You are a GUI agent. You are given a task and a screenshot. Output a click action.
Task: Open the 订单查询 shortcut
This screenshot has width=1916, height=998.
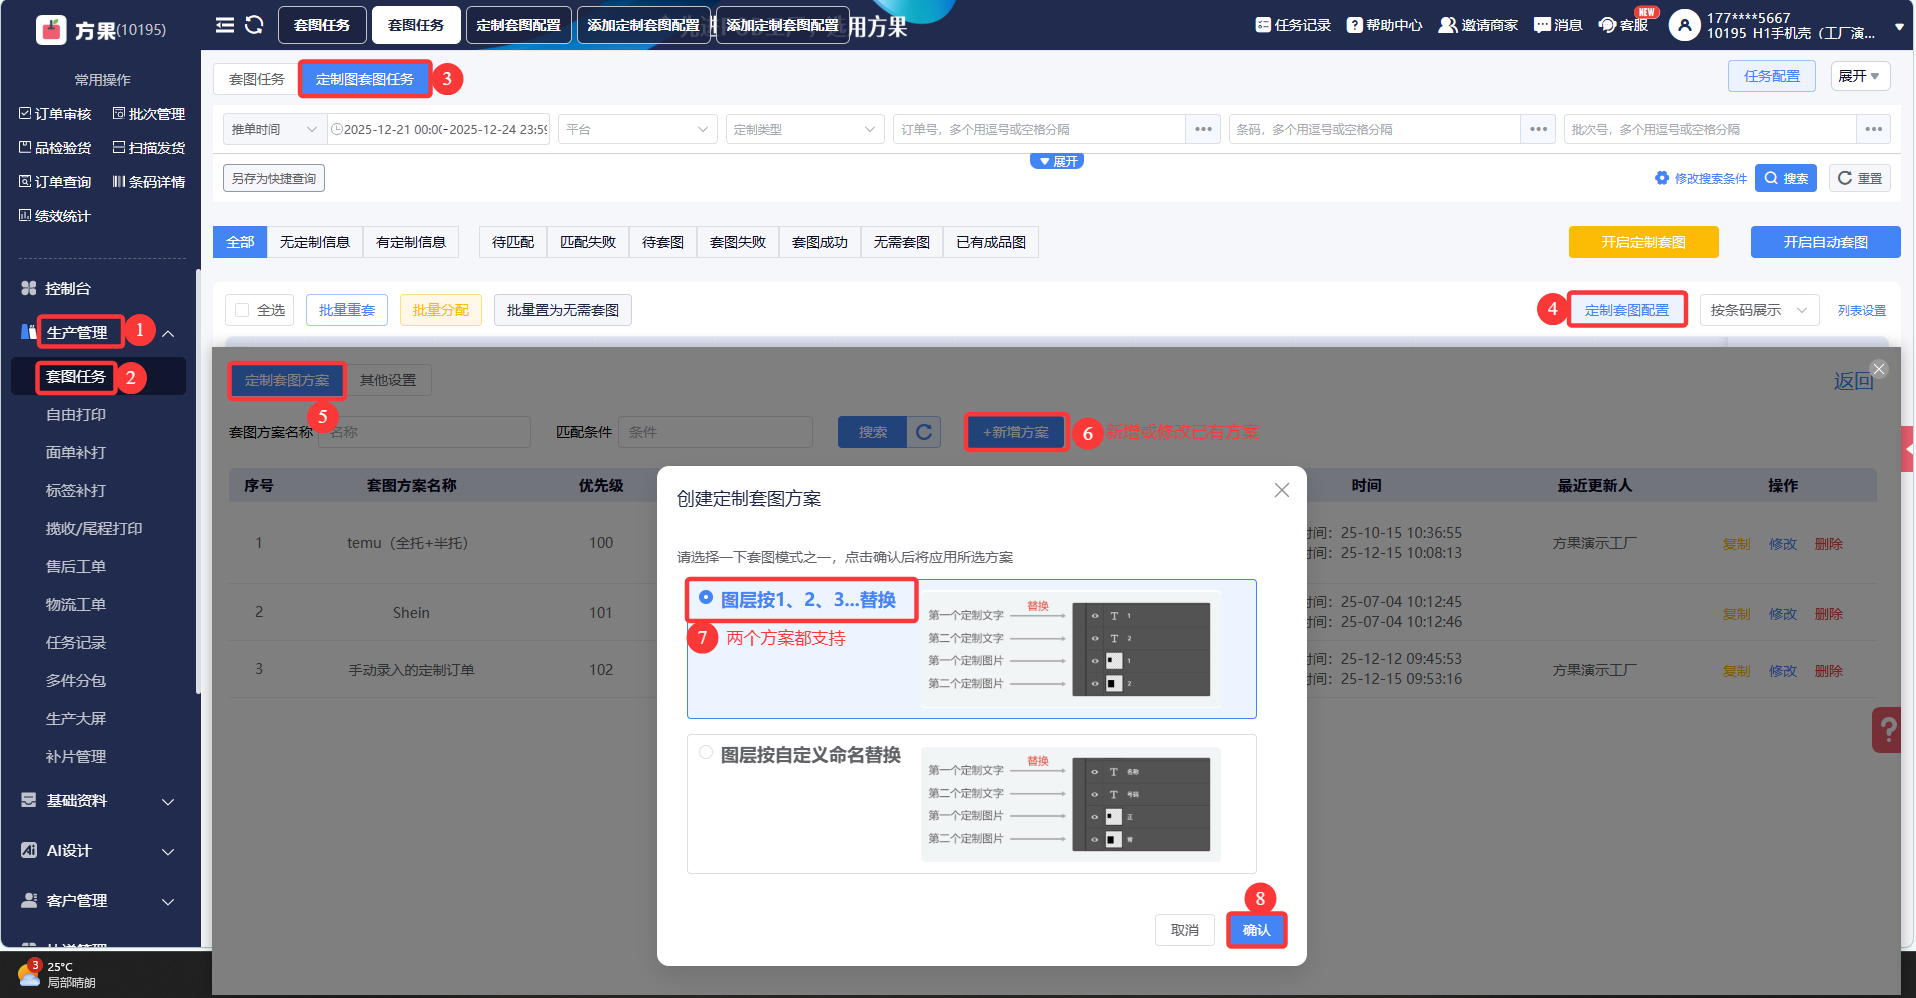click(55, 182)
